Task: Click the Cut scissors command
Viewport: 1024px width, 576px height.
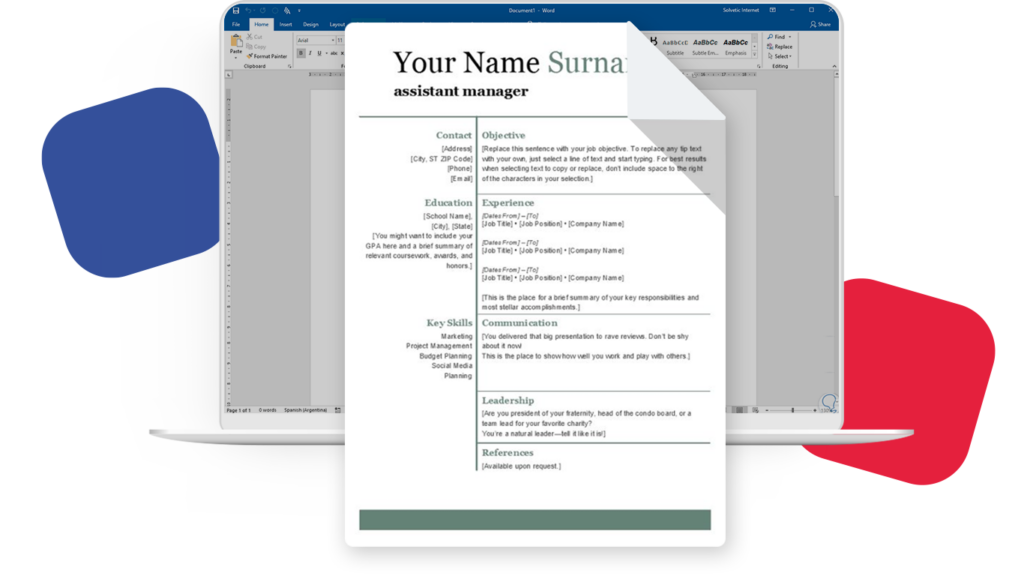Action: click(x=254, y=37)
